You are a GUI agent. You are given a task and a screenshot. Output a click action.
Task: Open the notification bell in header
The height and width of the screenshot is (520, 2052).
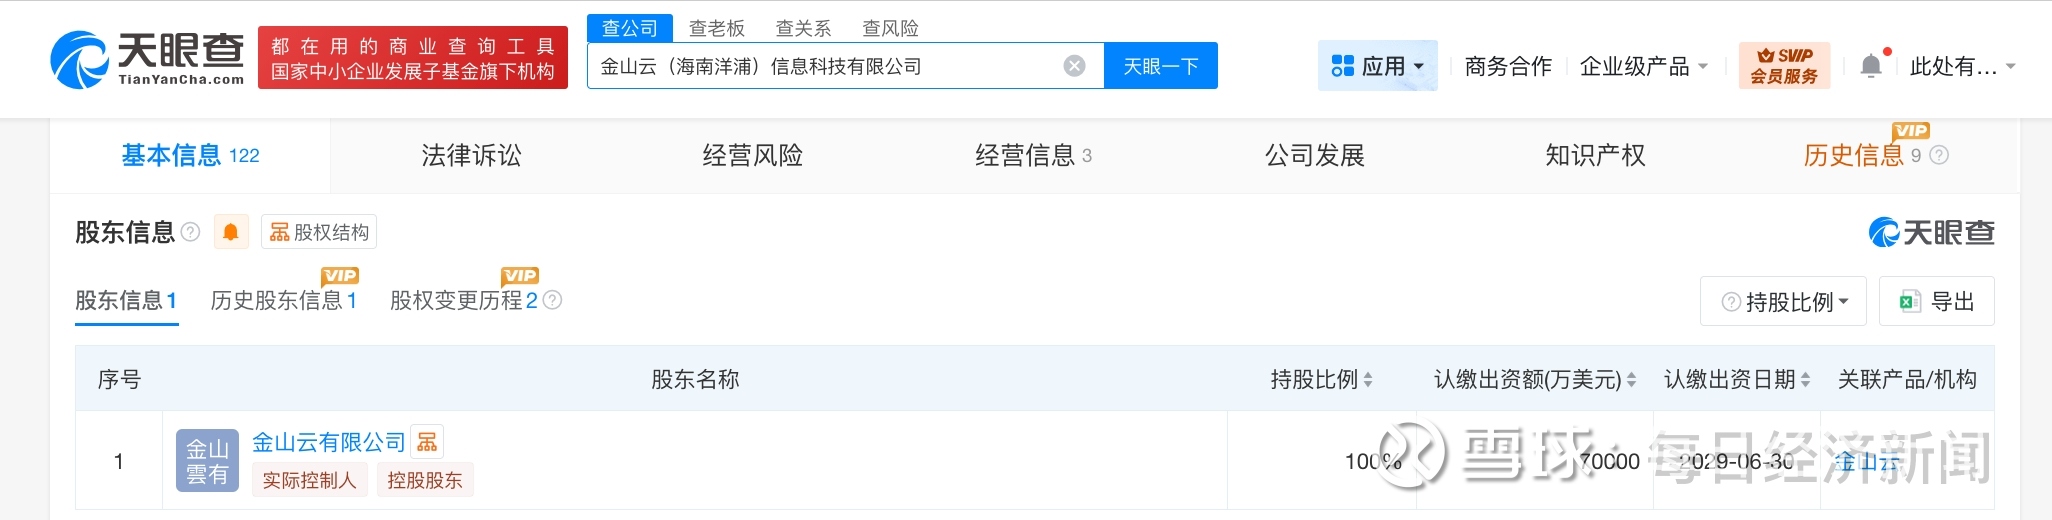(1870, 66)
